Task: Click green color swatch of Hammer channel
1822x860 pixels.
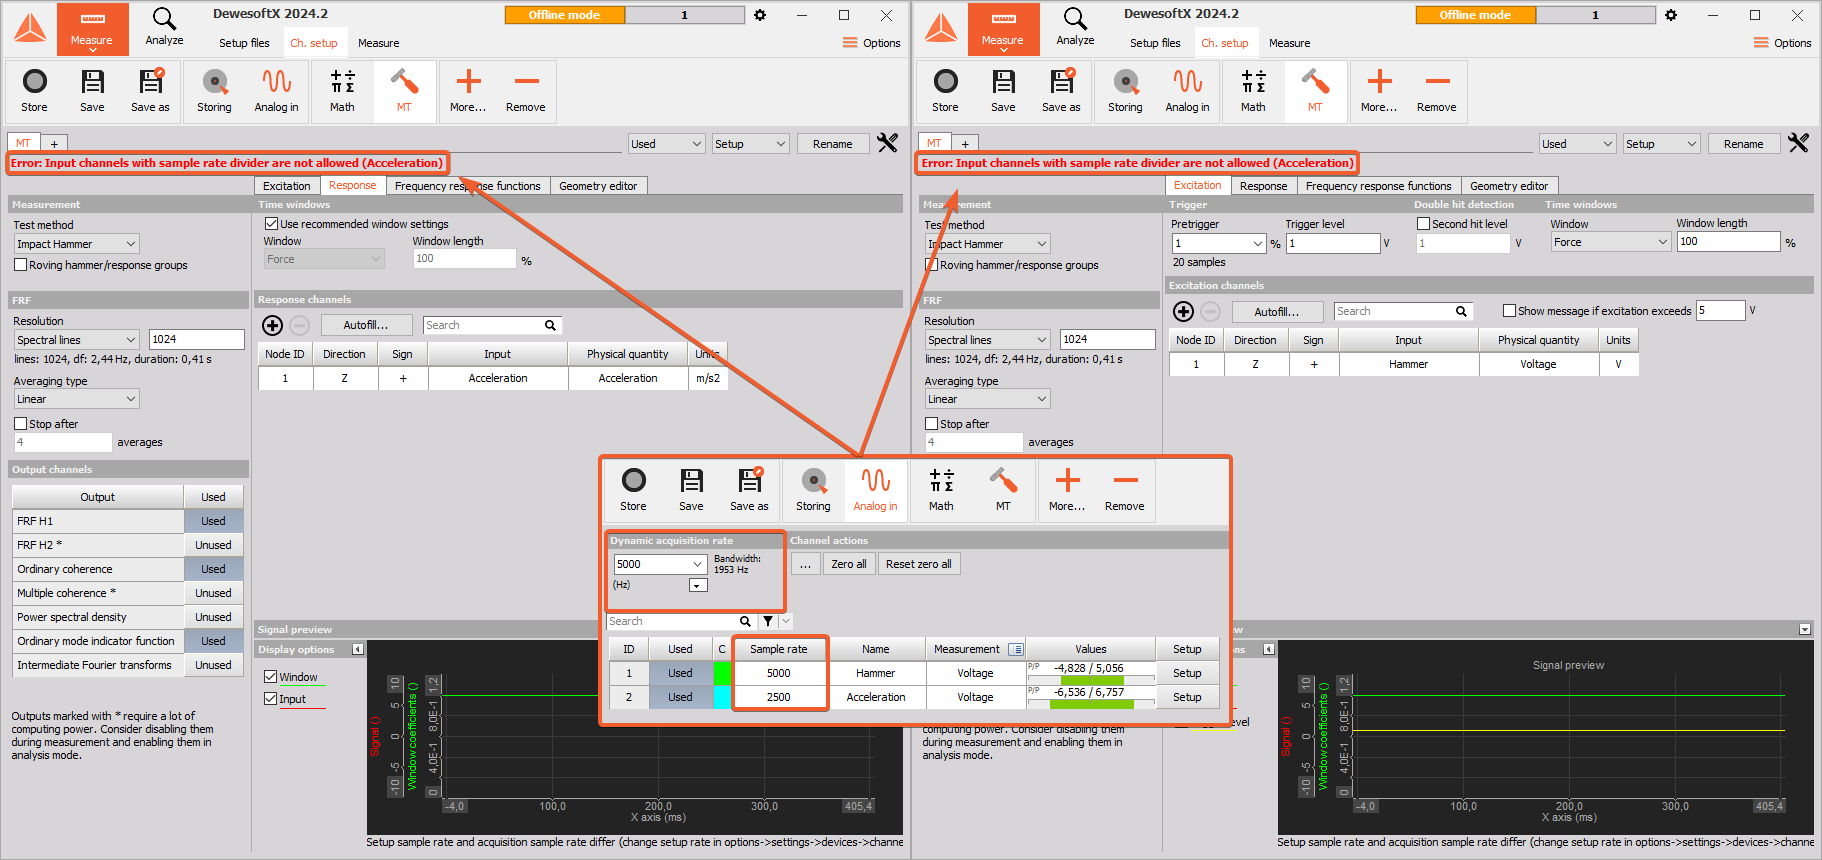Action: click(722, 673)
